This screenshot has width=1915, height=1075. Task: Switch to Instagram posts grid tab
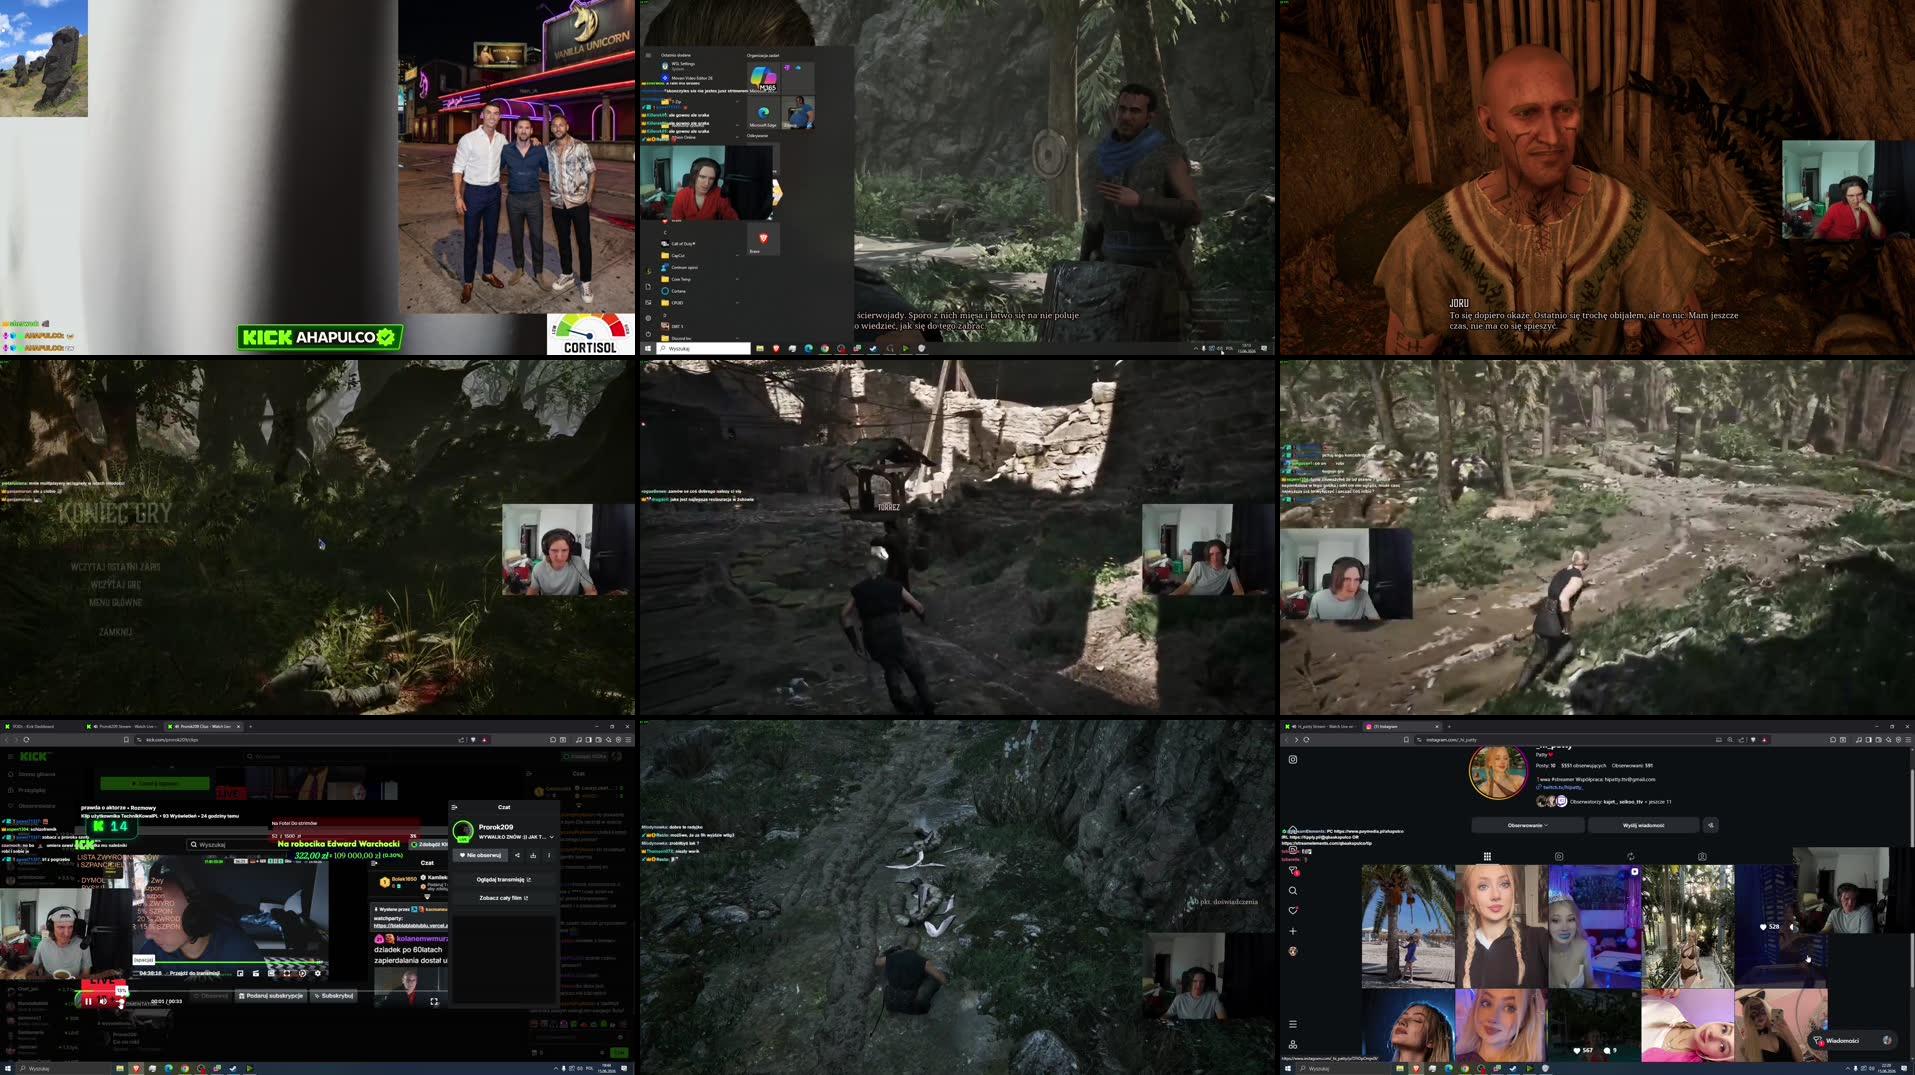1487,857
